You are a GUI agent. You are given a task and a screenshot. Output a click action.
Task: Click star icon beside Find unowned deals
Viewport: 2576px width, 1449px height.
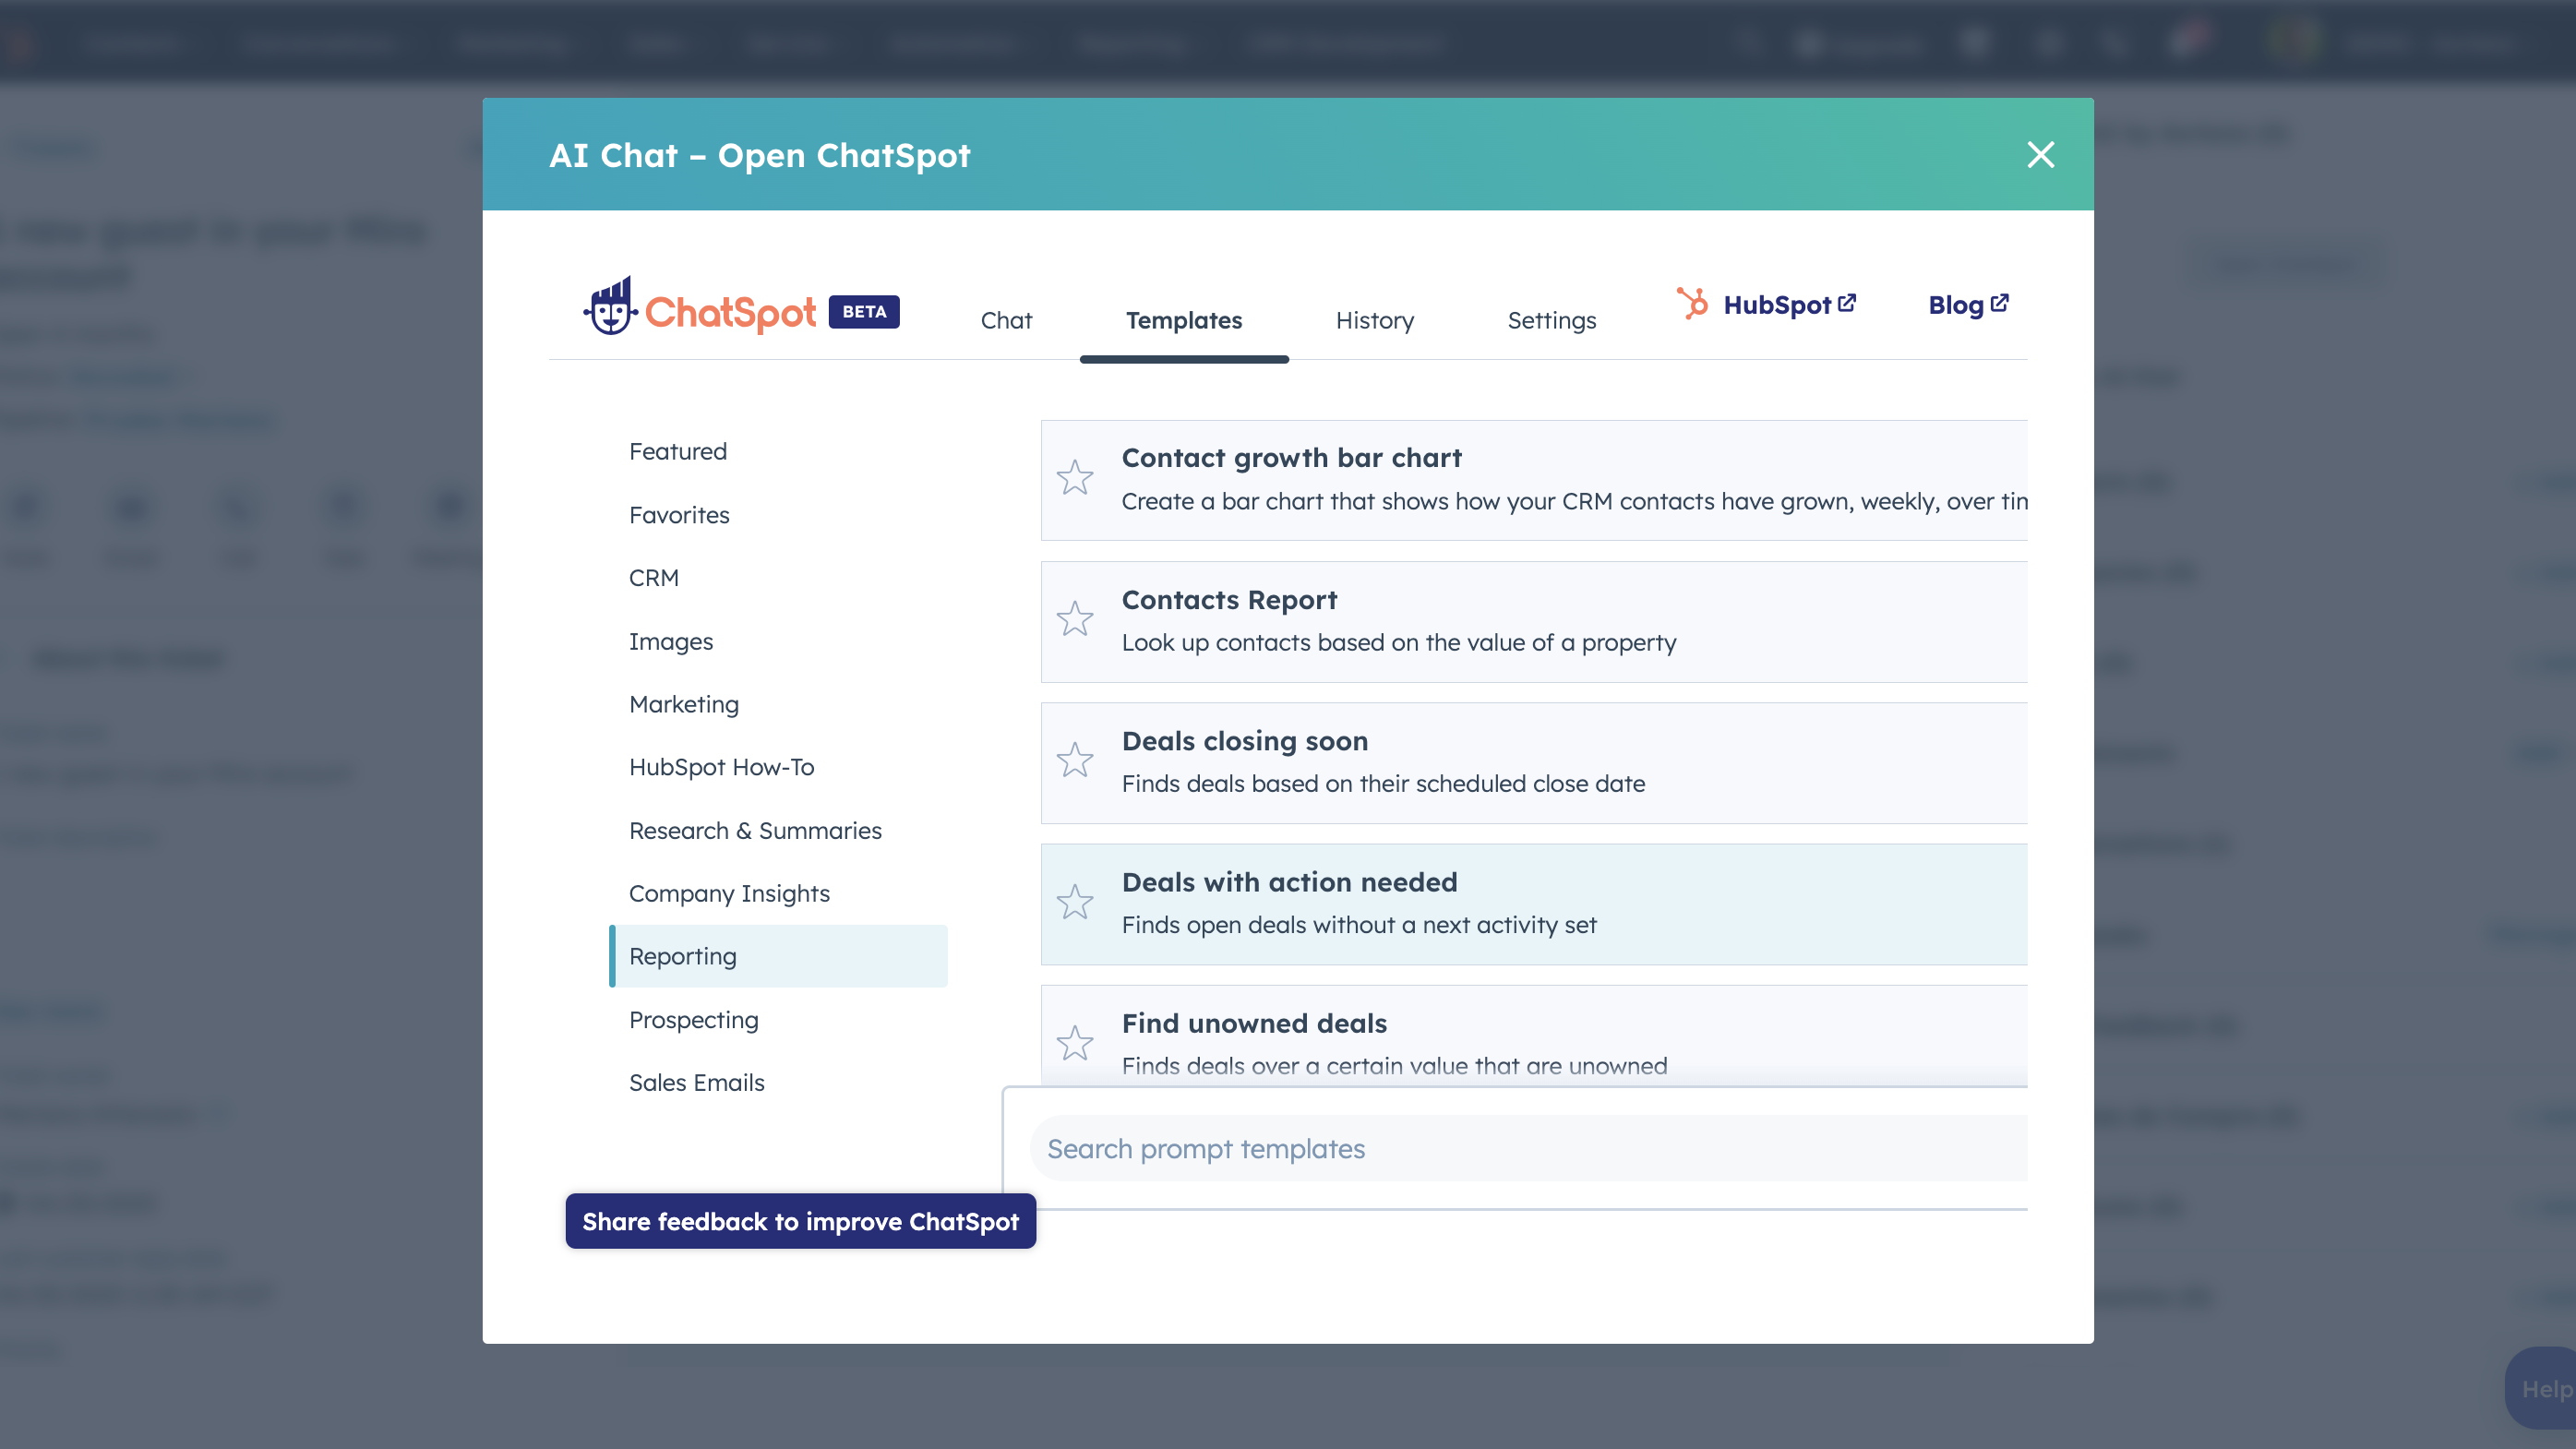1075,1043
